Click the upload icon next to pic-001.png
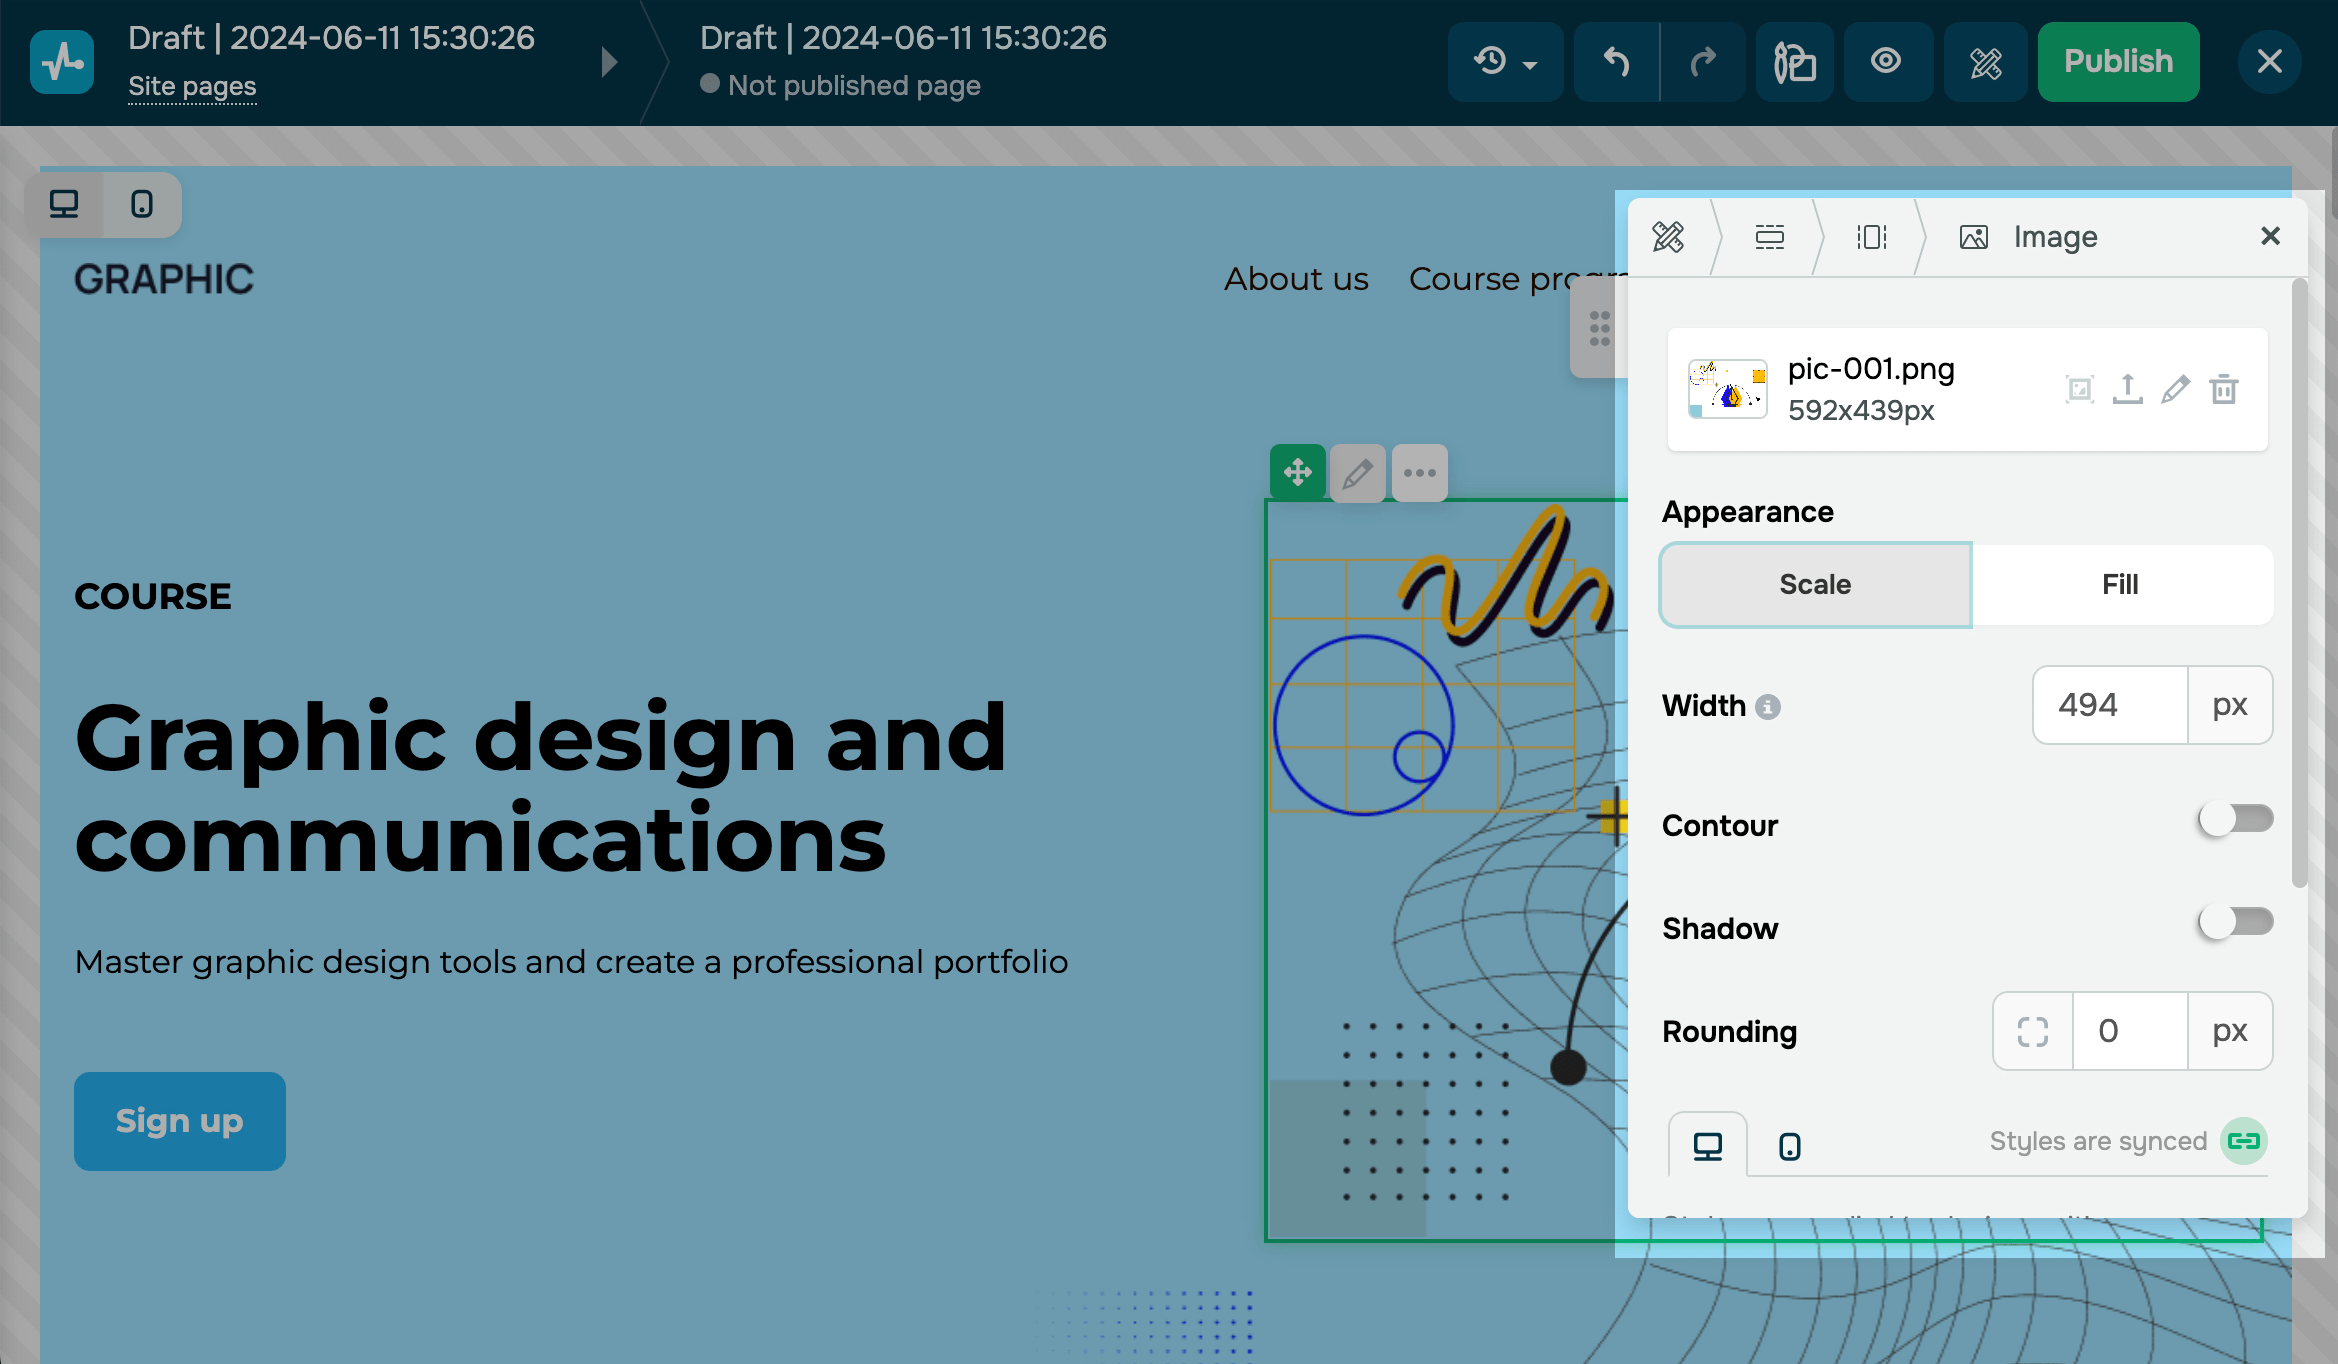The height and width of the screenshot is (1364, 2338). coord(2127,389)
